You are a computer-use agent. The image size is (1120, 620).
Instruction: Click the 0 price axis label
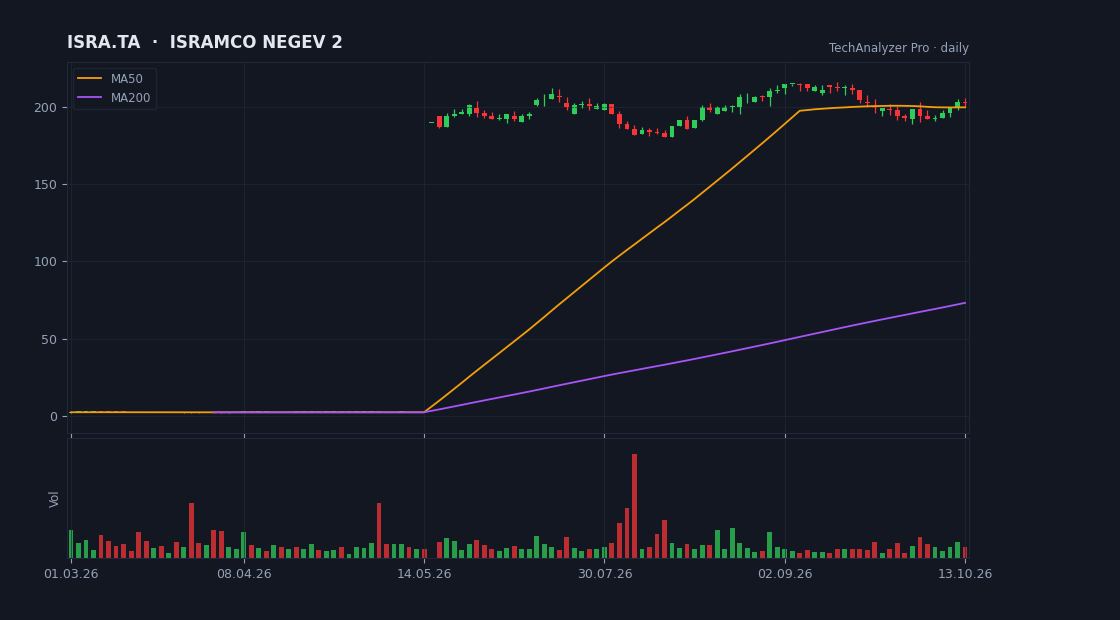pyautogui.click(x=54, y=416)
